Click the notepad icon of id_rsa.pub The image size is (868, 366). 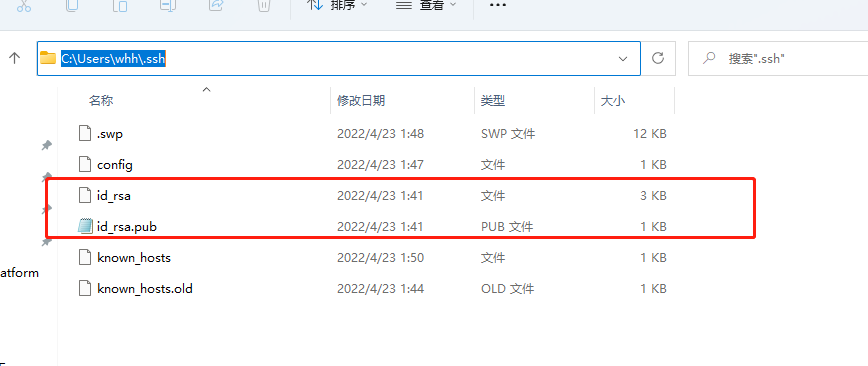85,226
